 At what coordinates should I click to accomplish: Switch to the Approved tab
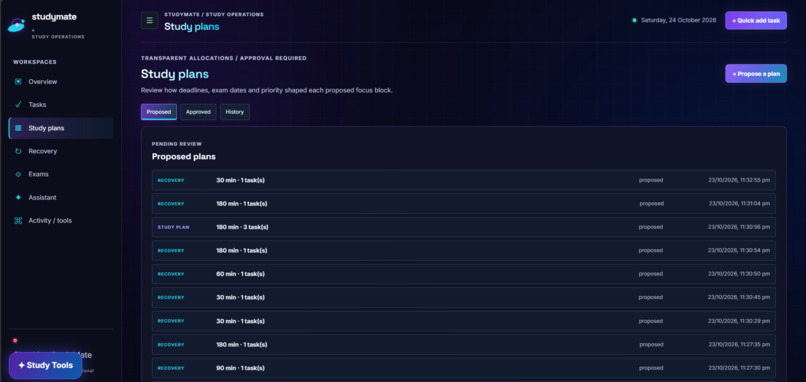tap(198, 112)
